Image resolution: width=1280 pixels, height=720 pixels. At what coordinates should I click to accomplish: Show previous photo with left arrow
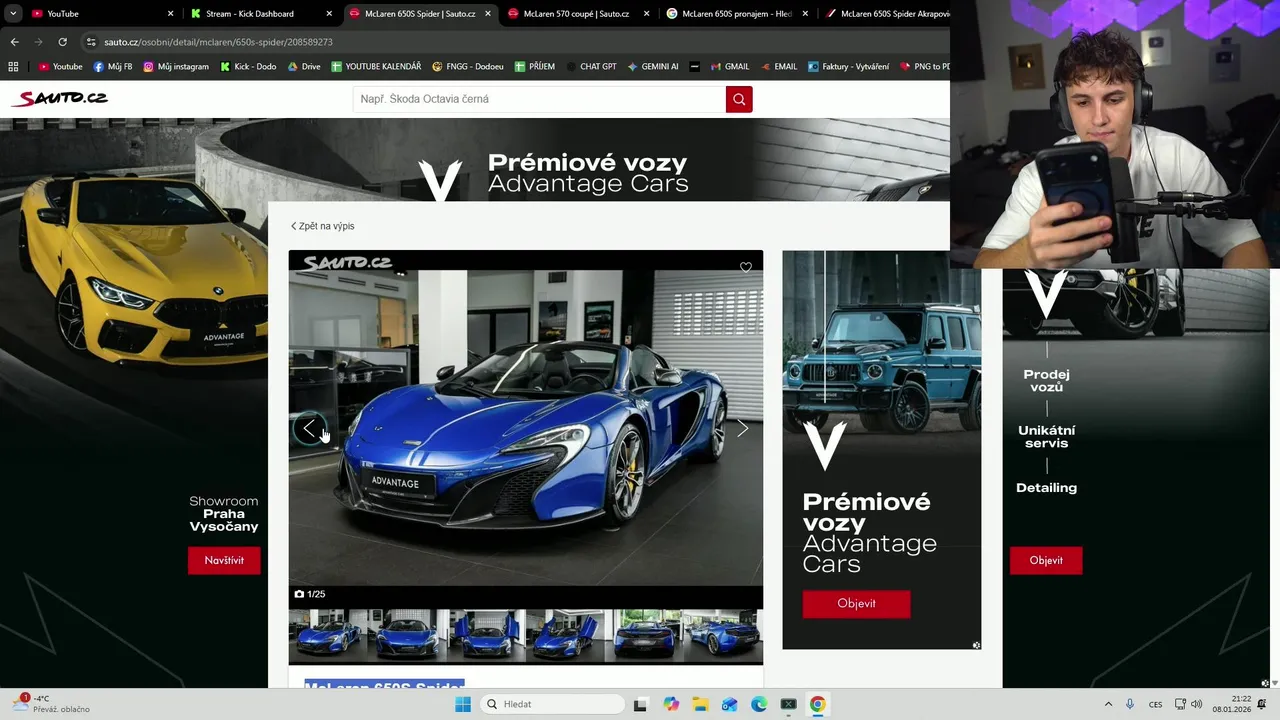[309, 428]
